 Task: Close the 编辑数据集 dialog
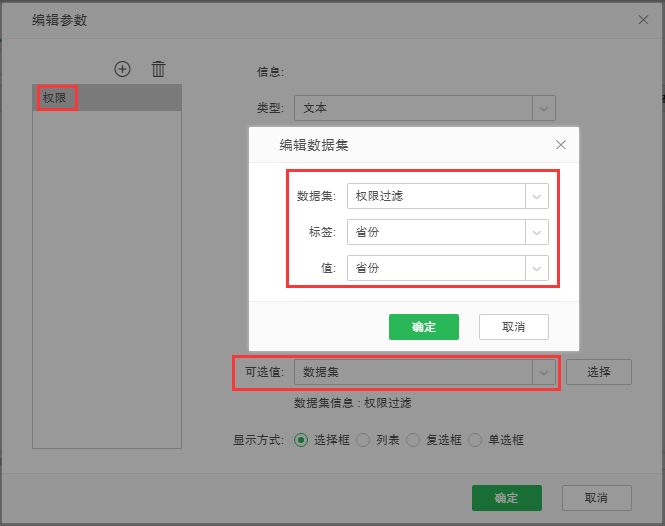tap(561, 145)
